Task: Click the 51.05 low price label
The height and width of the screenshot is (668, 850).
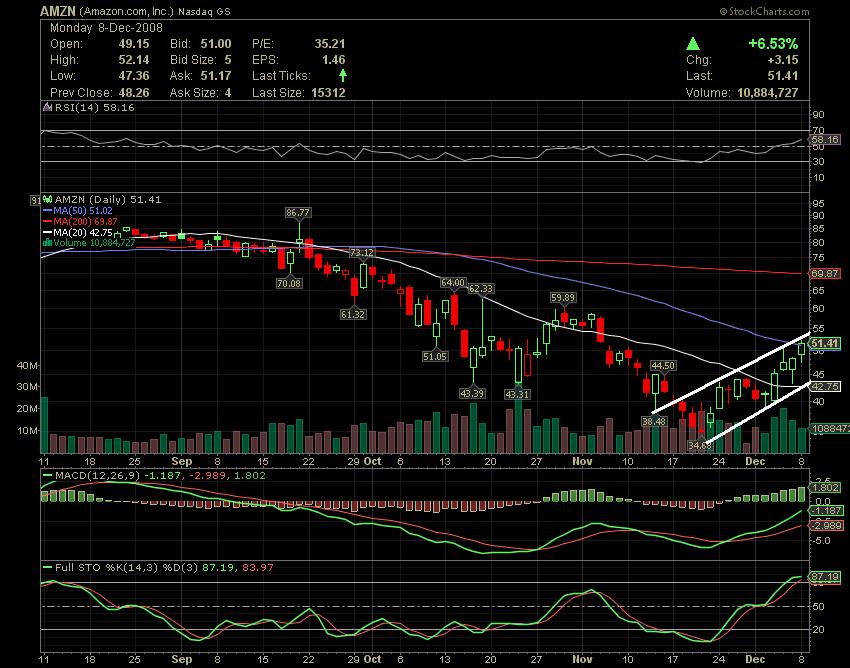Action: point(435,356)
